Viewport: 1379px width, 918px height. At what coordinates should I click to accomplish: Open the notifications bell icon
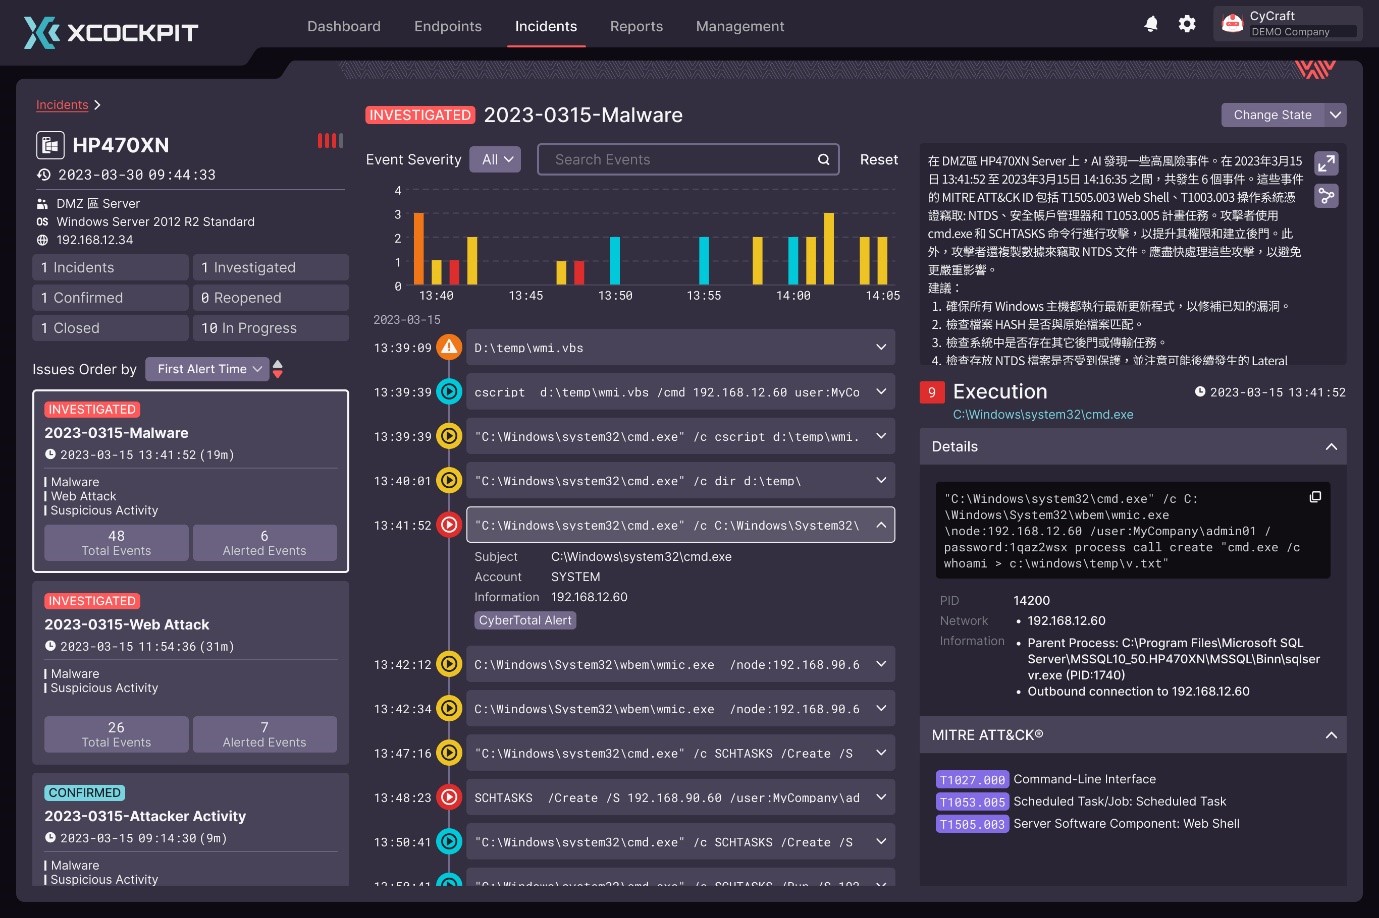click(1151, 24)
